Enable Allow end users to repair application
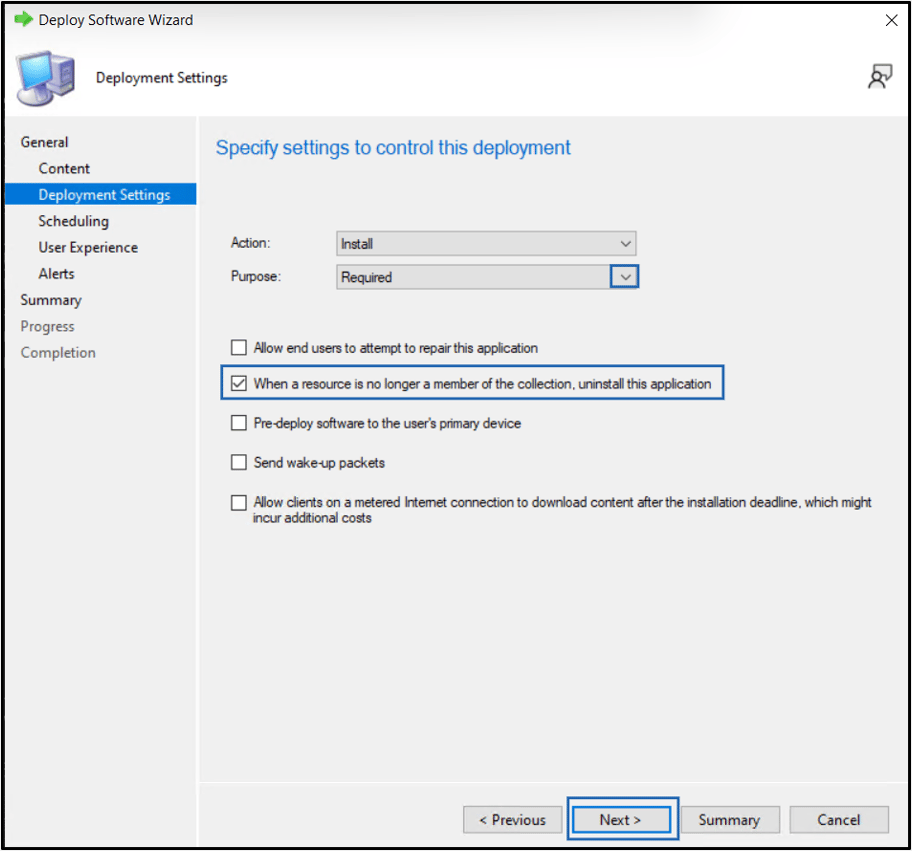912x851 pixels. [x=238, y=348]
